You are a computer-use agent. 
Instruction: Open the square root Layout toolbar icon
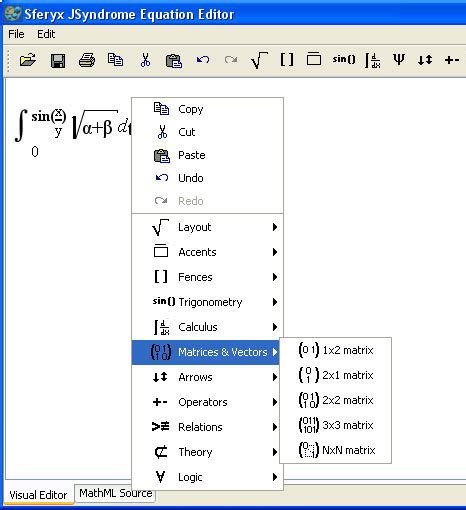pyautogui.click(x=259, y=60)
